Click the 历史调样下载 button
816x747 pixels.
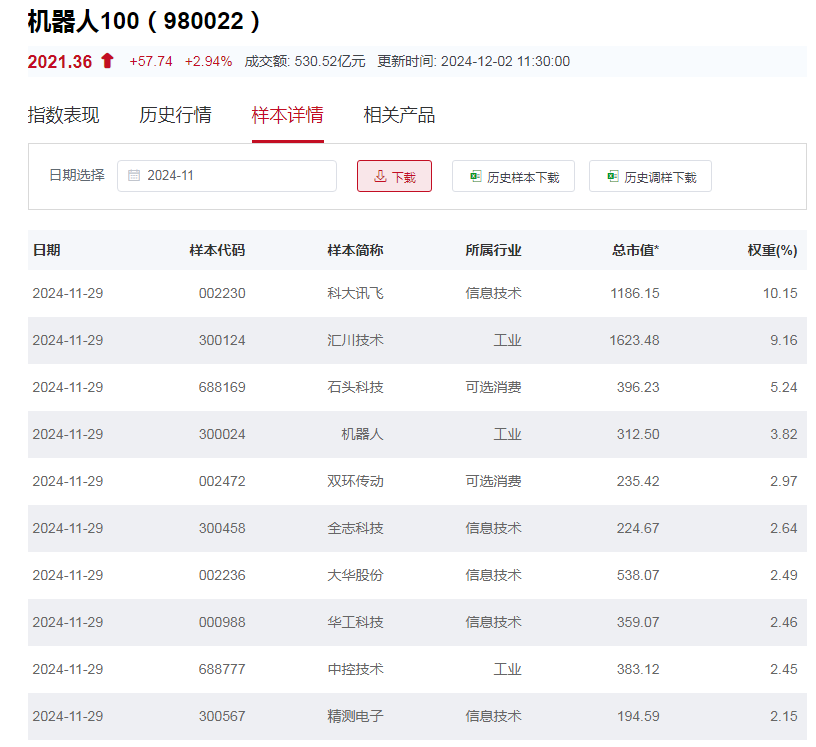click(x=649, y=175)
